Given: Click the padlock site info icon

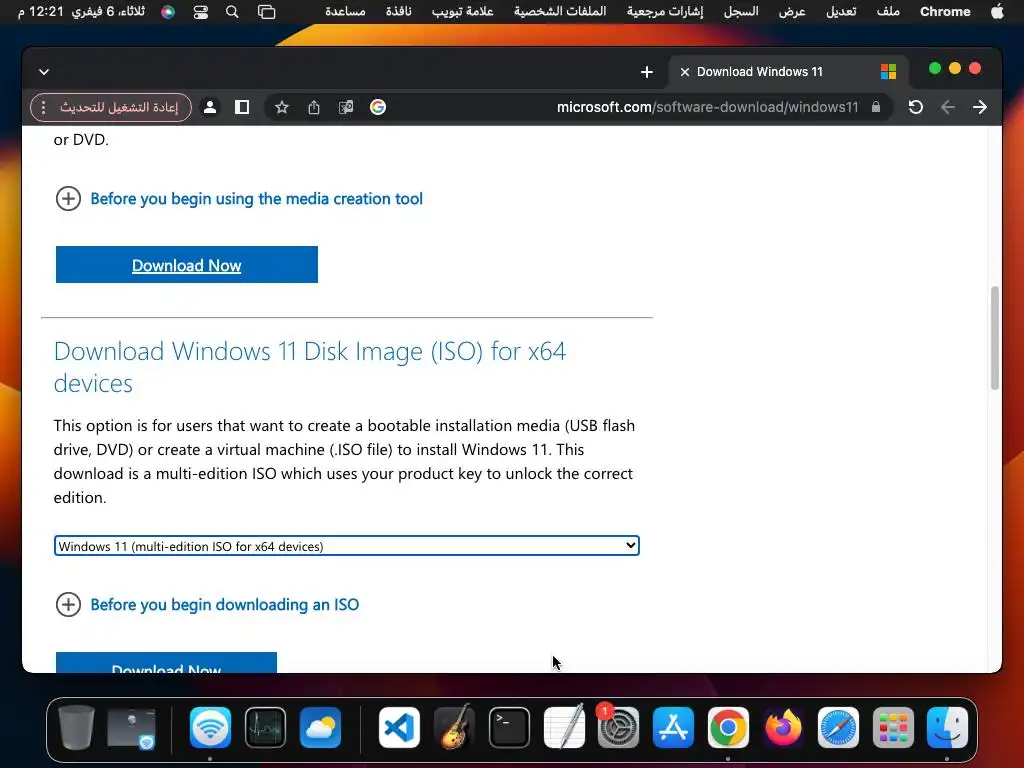Looking at the screenshot, I should (876, 107).
